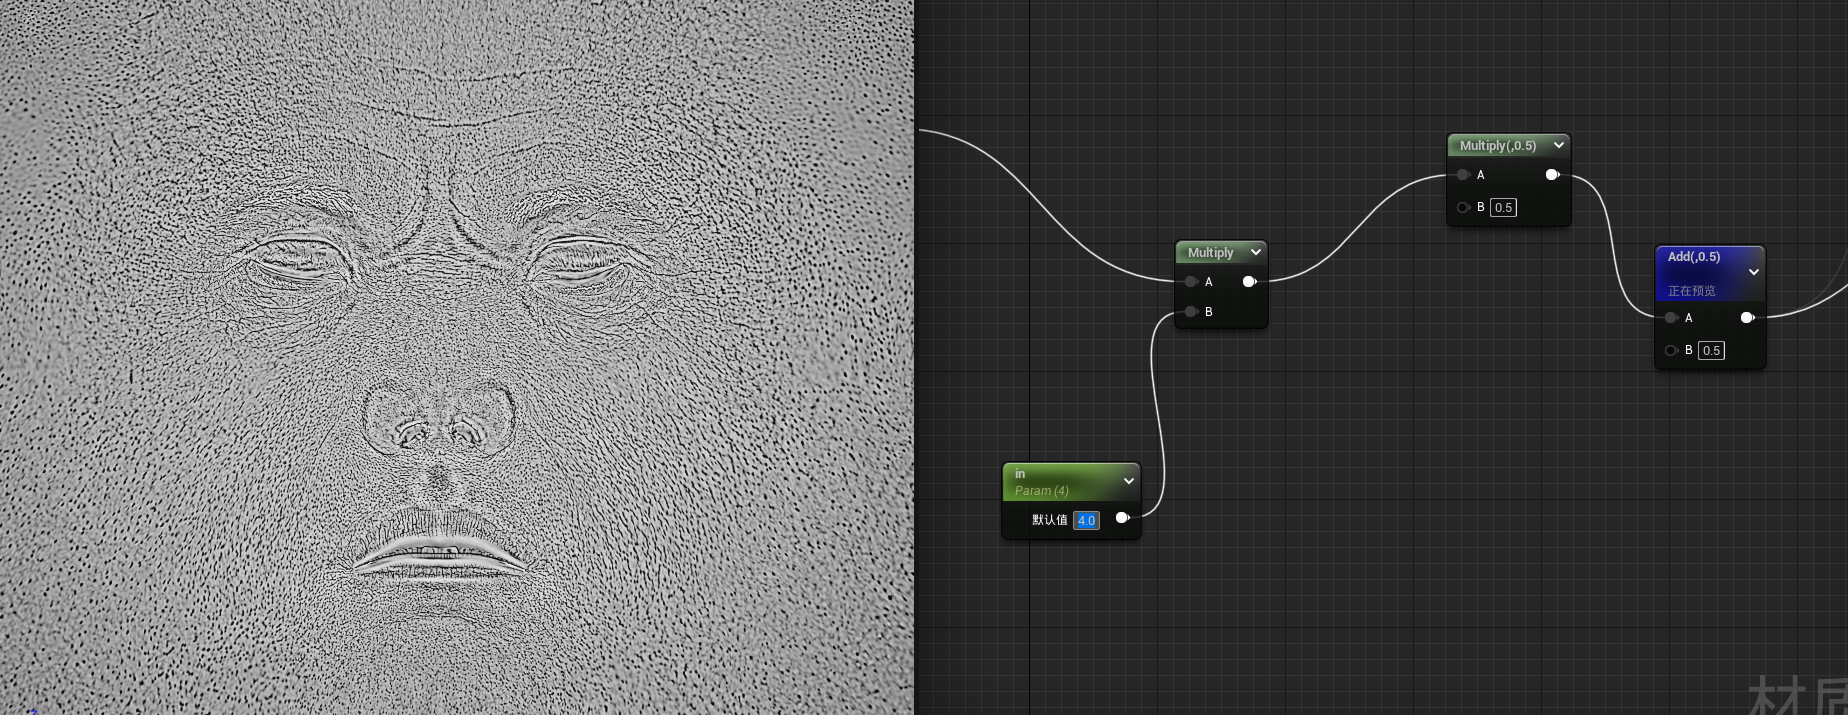Click input pin A on the Multiply(,0.5) node
The image size is (1848, 715).
point(1463,175)
